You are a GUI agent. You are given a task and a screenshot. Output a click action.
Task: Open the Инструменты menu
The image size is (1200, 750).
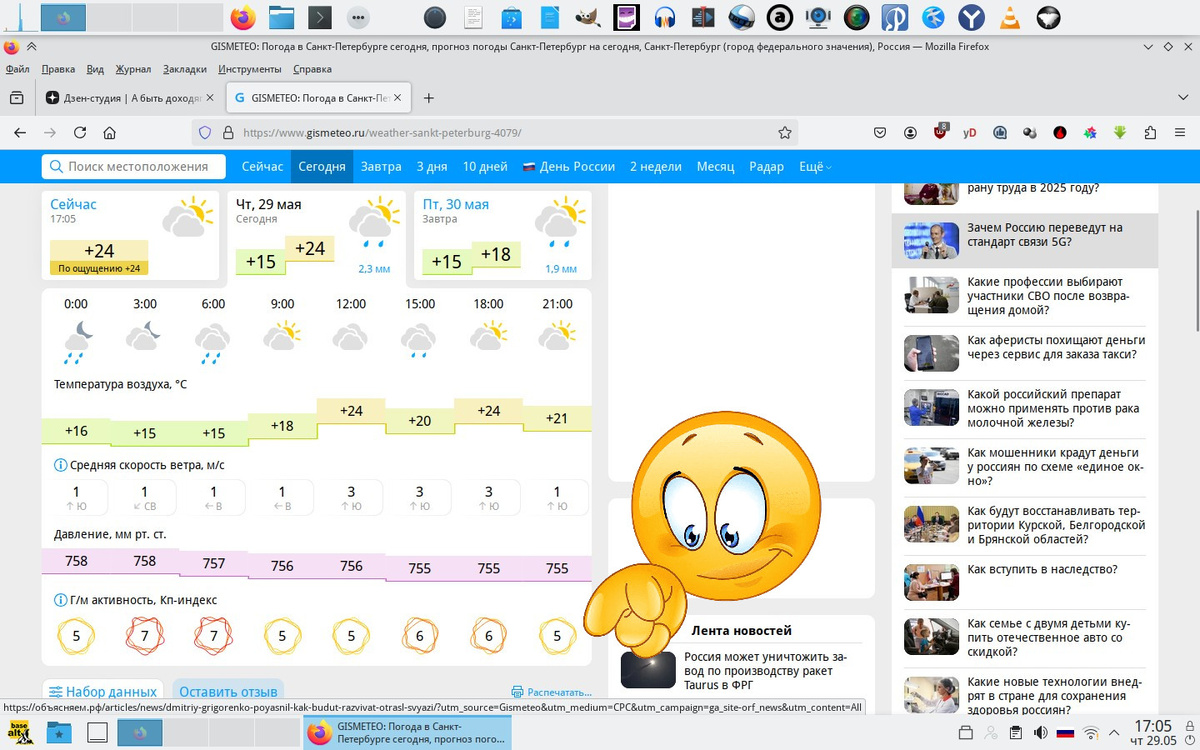[250, 69]
